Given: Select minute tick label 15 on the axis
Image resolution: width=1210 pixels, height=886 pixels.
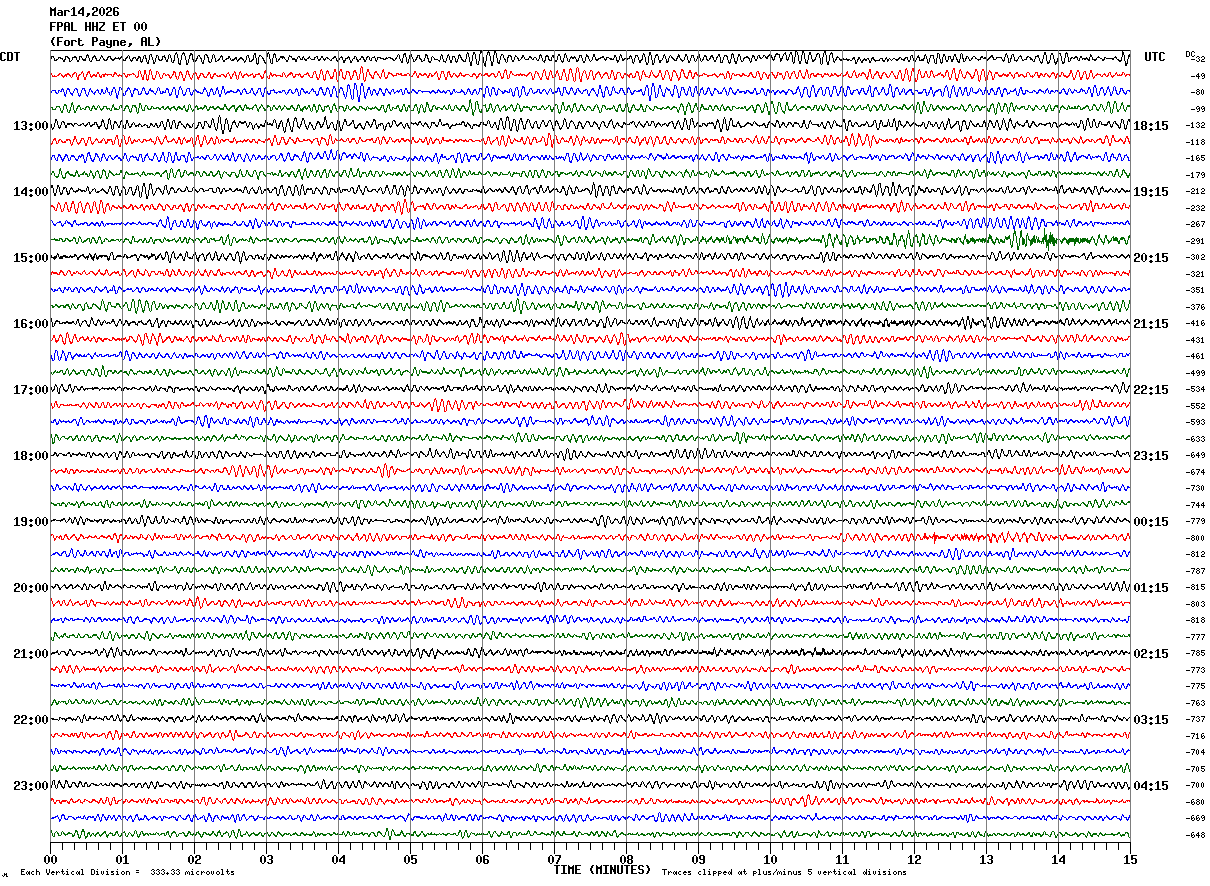Looking at the screenshot, I should point(1130,859).
